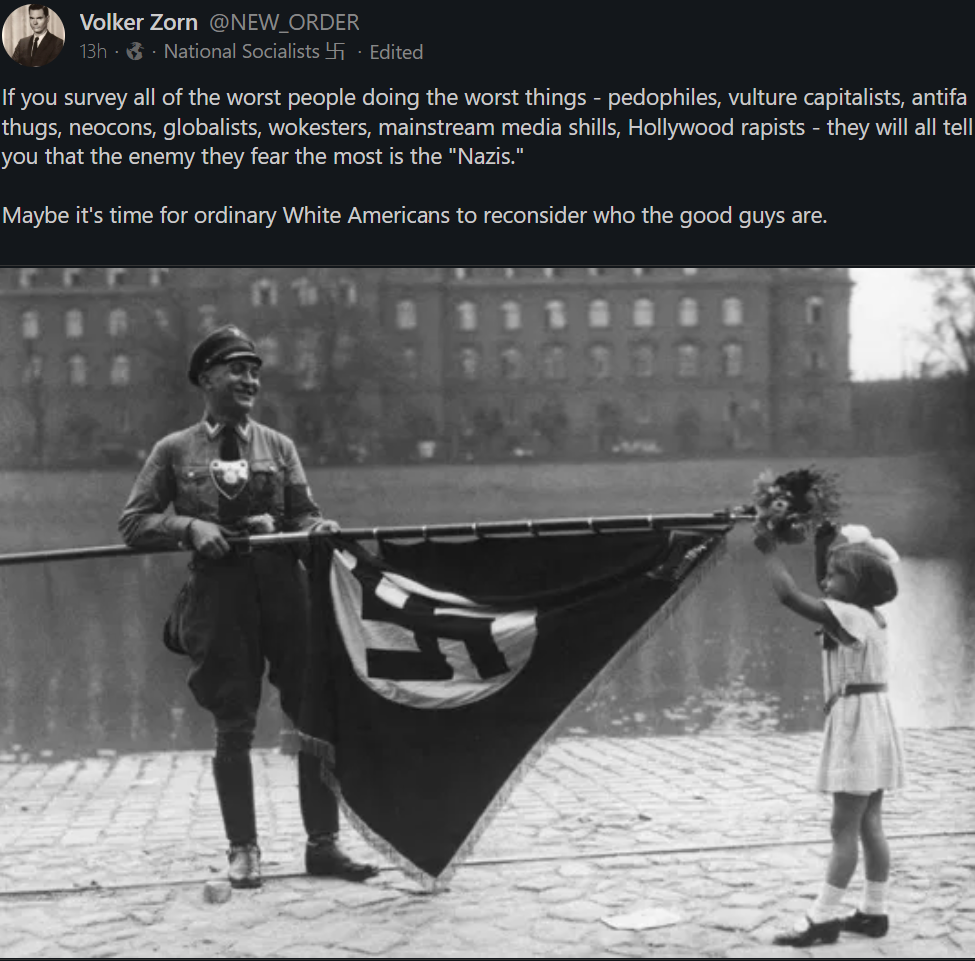975x961 pixels.
Task: Open the National Socialists group link
Action: pos(241,52)
